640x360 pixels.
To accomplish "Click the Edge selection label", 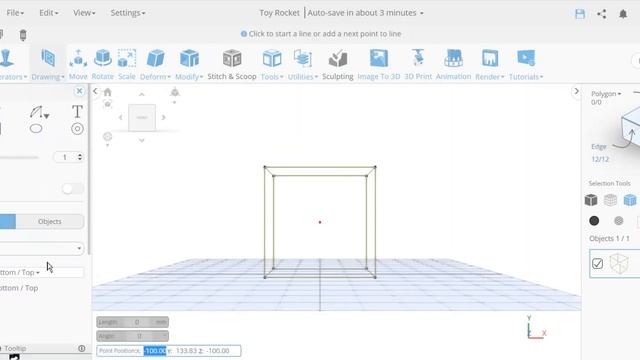I will coord(599,147).
